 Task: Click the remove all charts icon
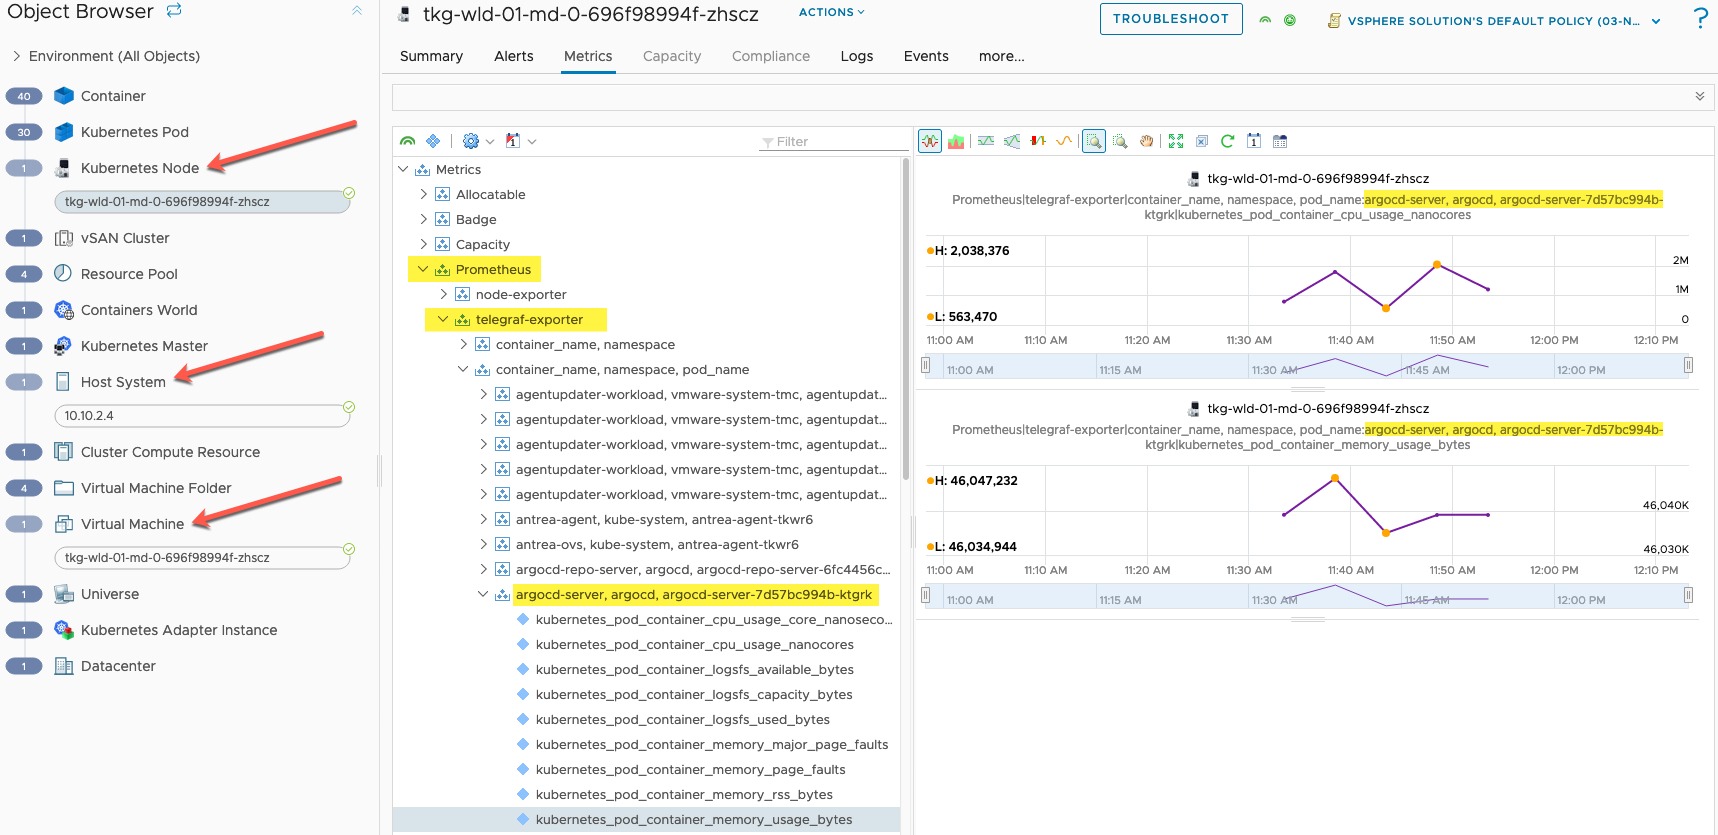click(x=1202, y=141)
